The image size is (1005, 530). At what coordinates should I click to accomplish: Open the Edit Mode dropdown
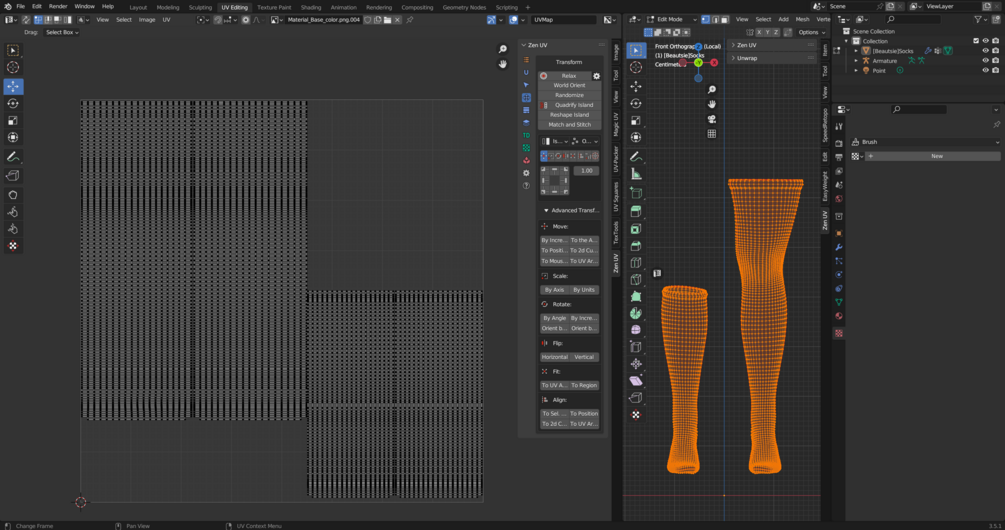click(x=672, y=19)
